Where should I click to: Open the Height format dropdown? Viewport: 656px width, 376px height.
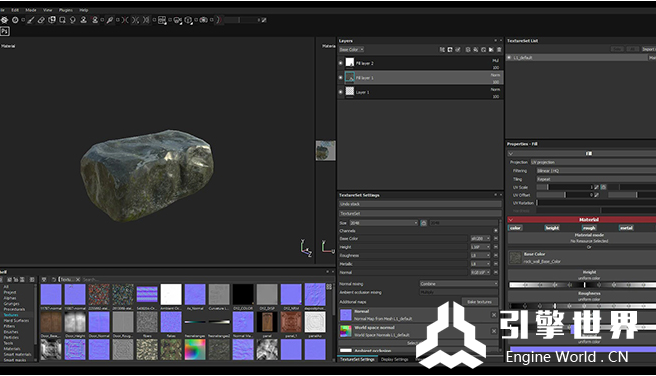point(480,247)
